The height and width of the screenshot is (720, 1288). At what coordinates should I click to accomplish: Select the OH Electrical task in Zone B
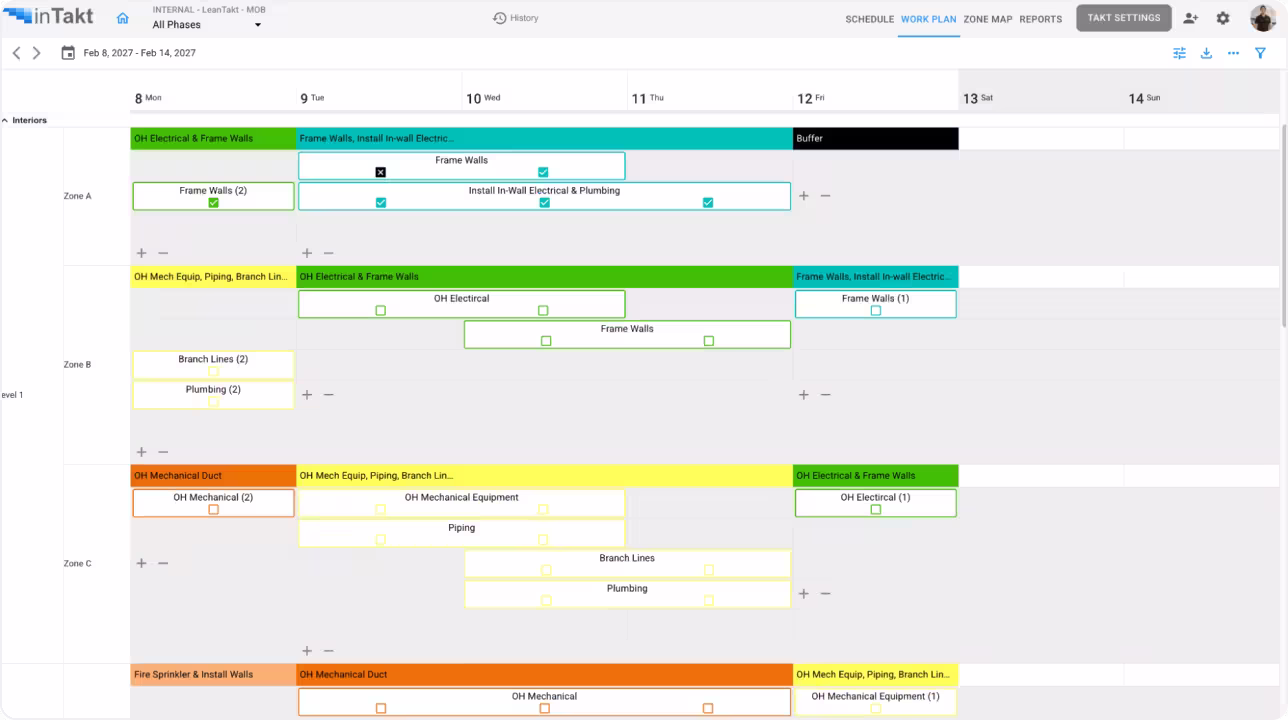pos(461,304)
